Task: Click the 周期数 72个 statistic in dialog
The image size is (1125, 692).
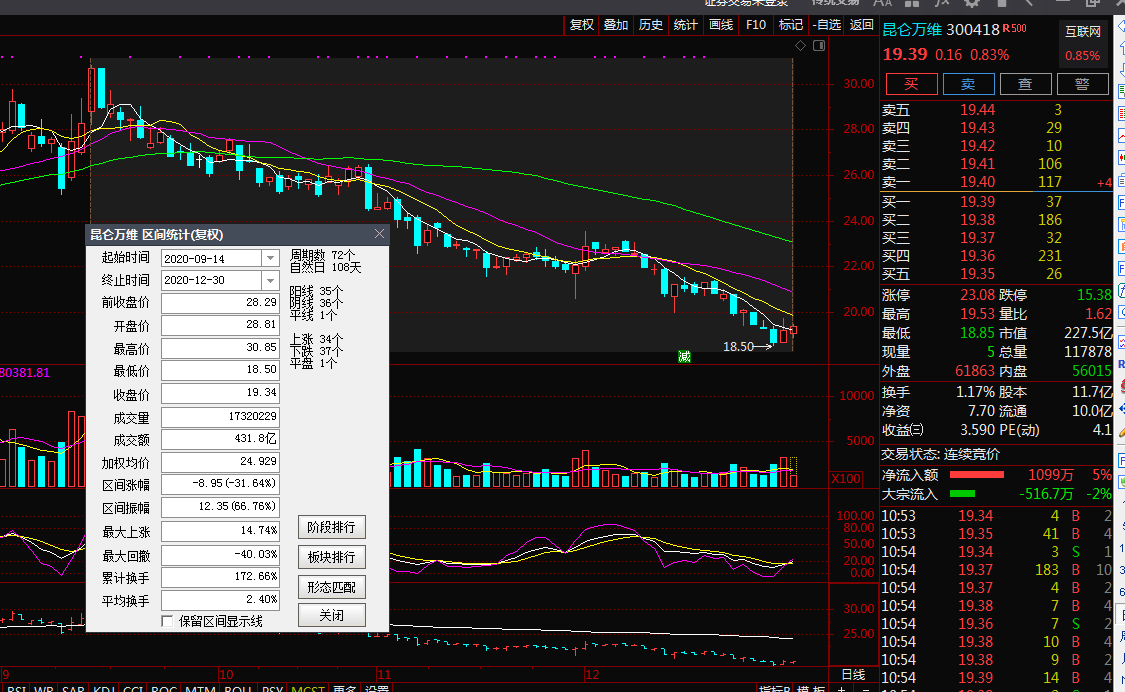Action: pyautogui.click(x=323, y=256)
